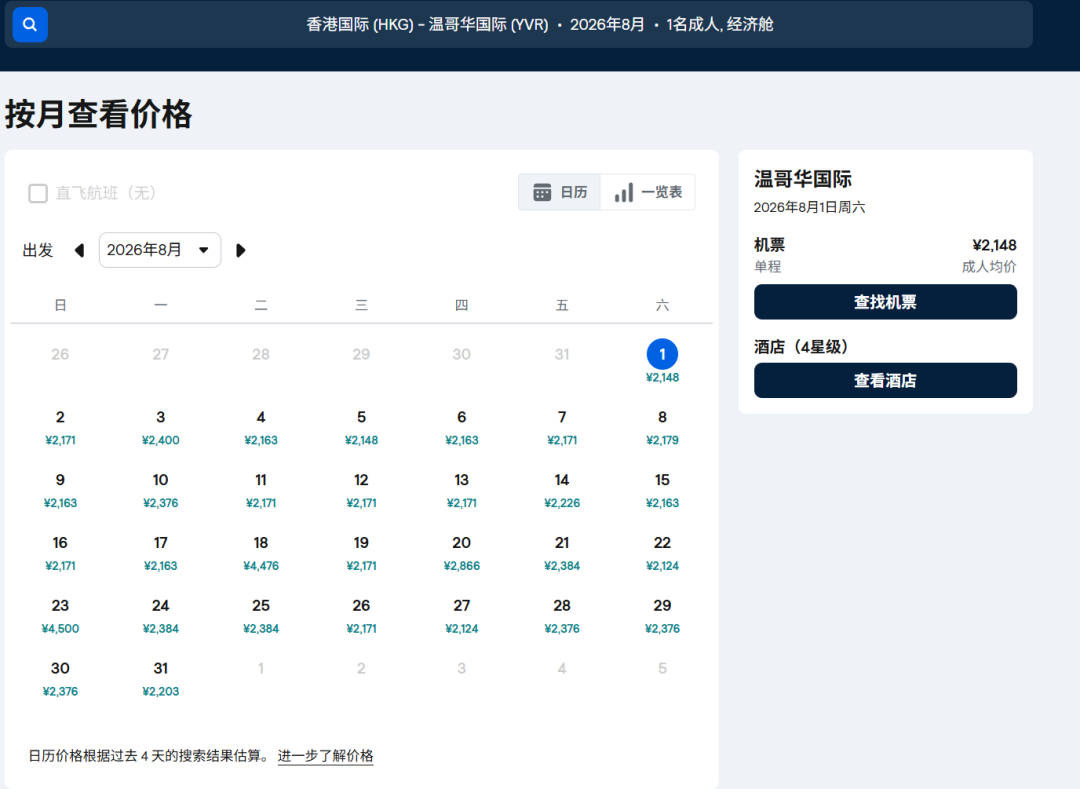
Task: Pick August 3 priced ¥2,400
Action: point(160,427)
